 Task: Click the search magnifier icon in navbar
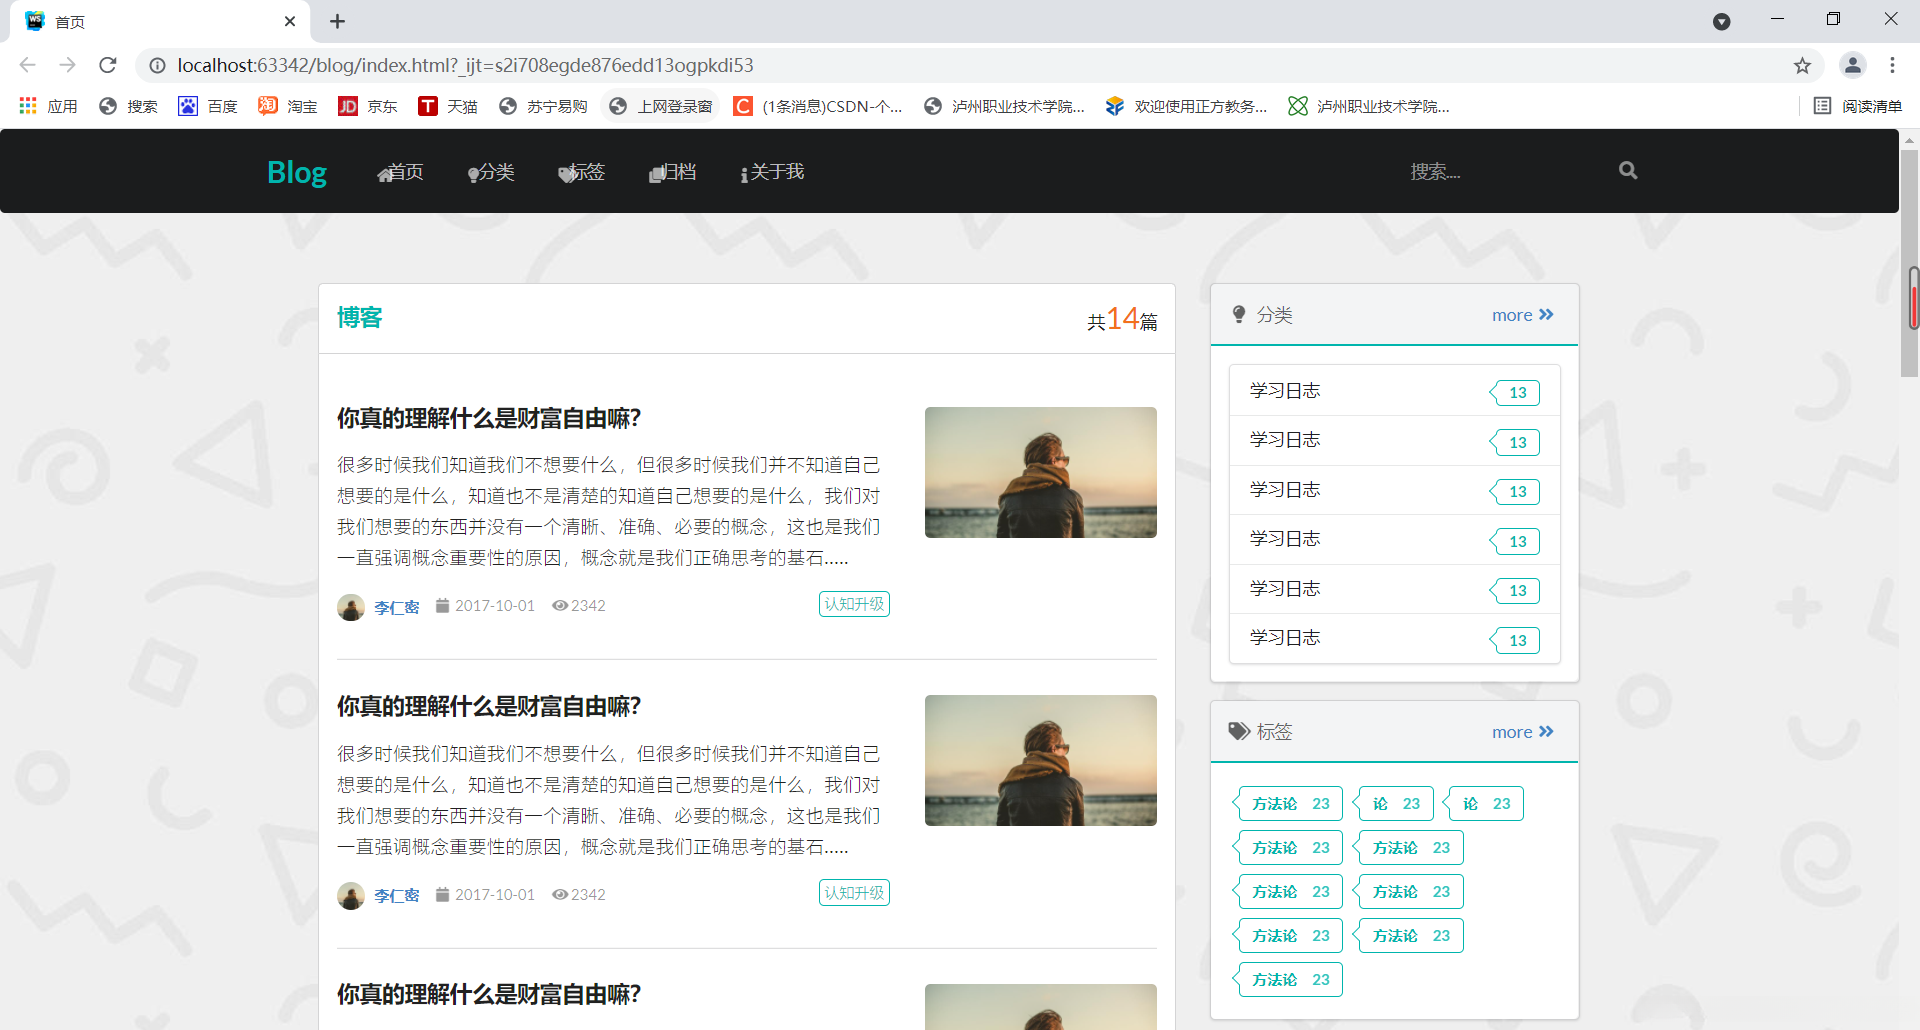pos(1627,170)
